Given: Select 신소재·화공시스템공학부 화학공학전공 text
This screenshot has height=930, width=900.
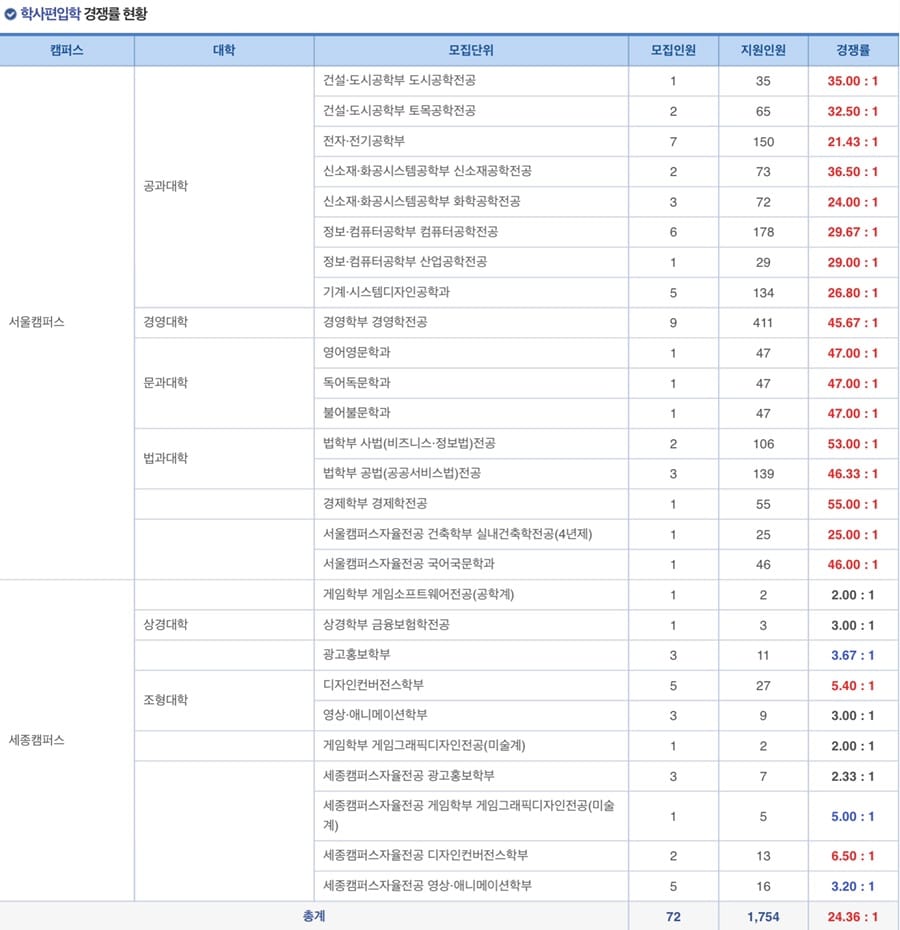Looking at the screenshot, I should (x=421, y=201).
